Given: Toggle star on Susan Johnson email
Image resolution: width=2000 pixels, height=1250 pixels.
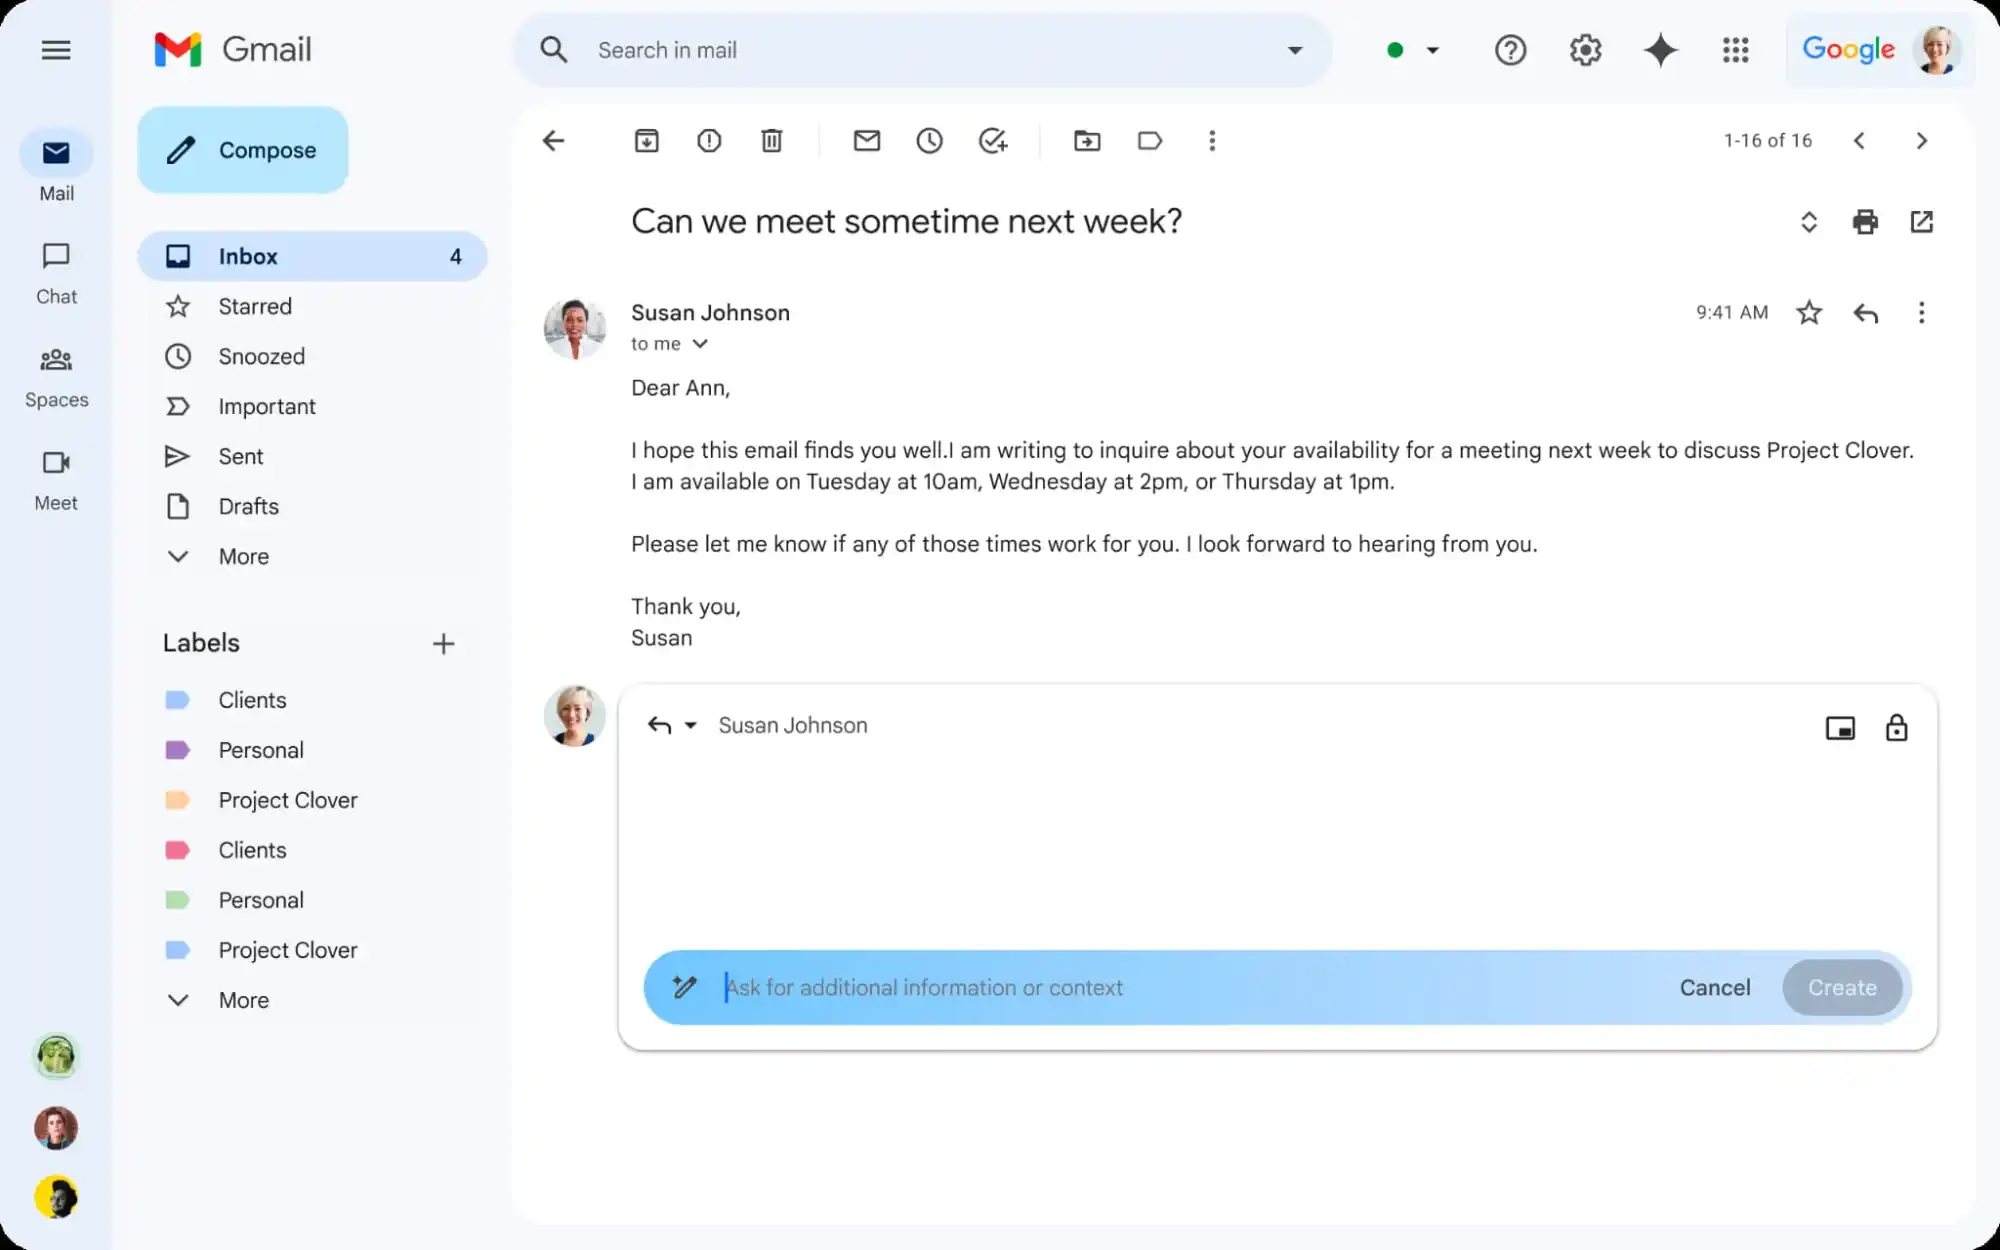Looking at the screenshot, I should (x=1810, y=312).
